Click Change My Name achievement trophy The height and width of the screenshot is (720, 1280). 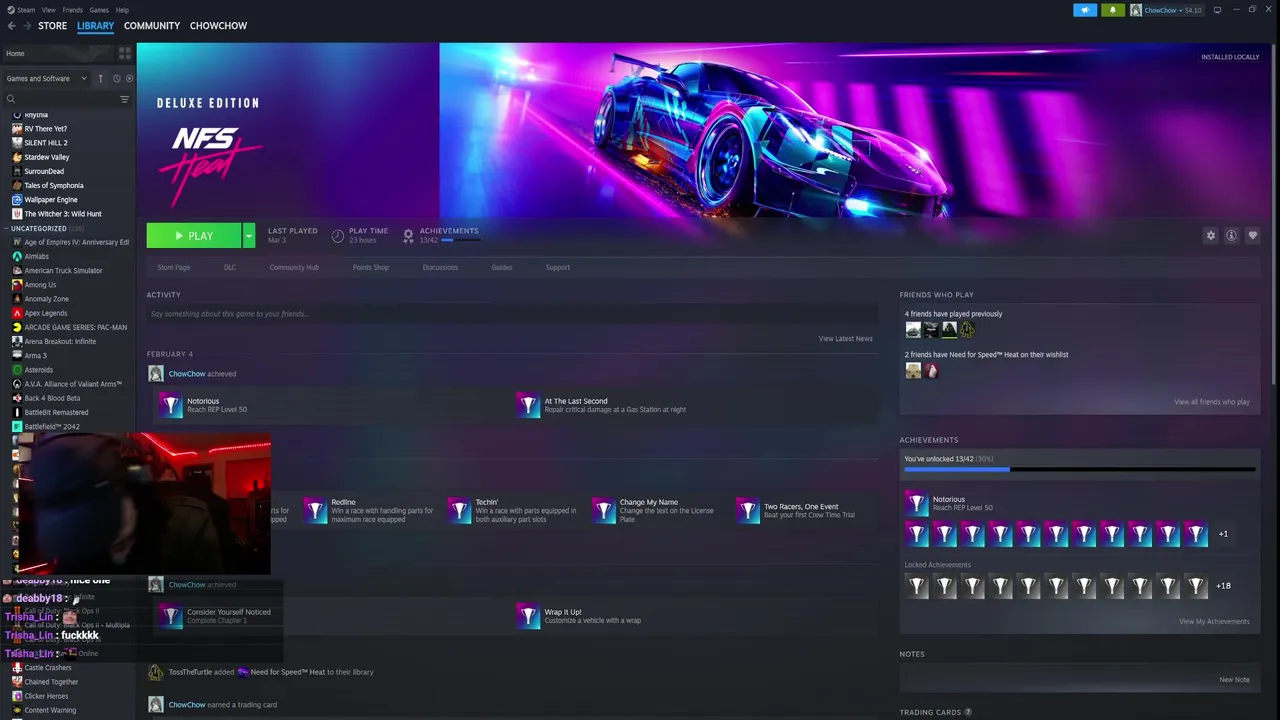point(603,511)
